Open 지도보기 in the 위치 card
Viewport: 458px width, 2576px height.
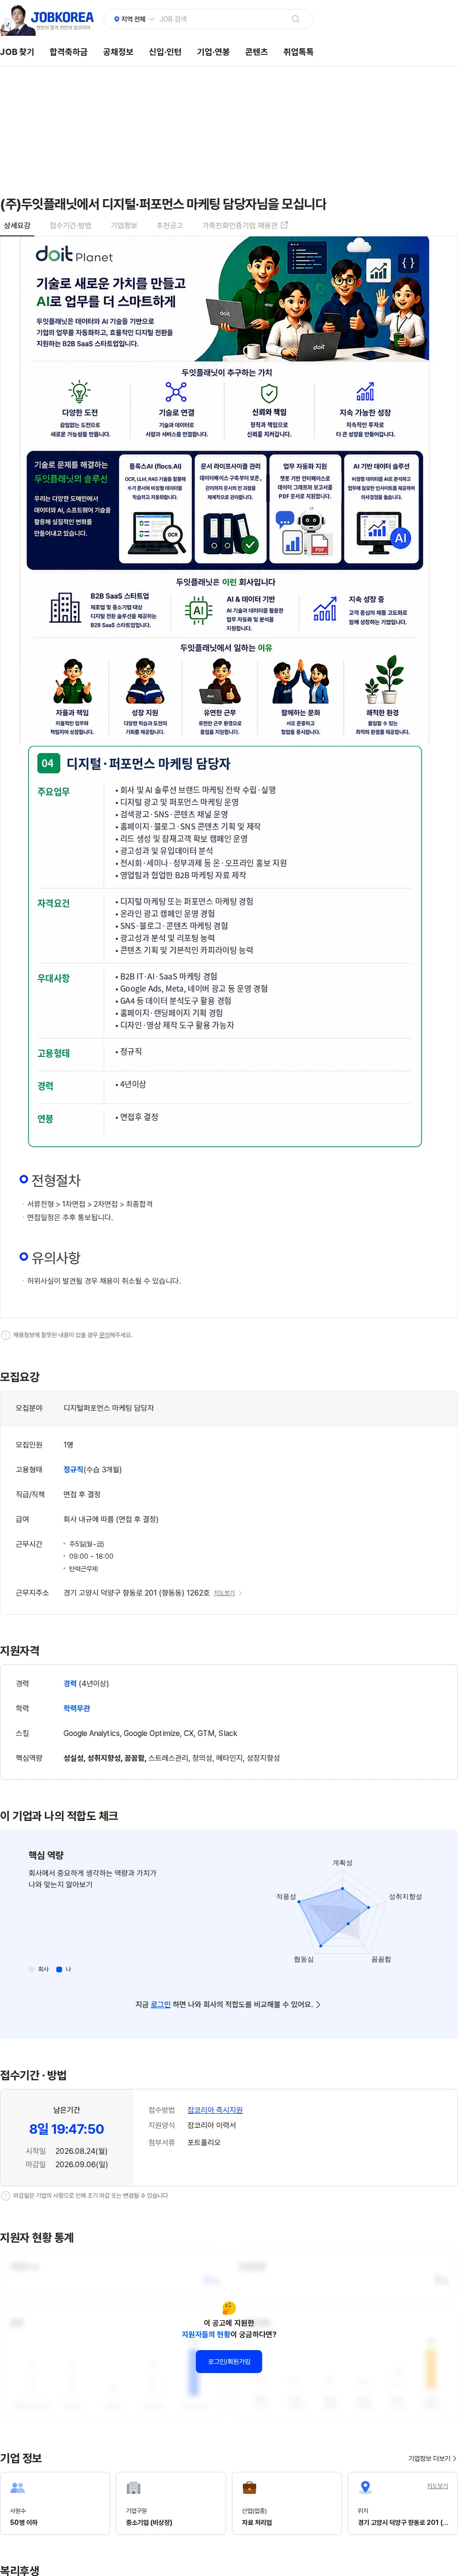point(437,2486)
